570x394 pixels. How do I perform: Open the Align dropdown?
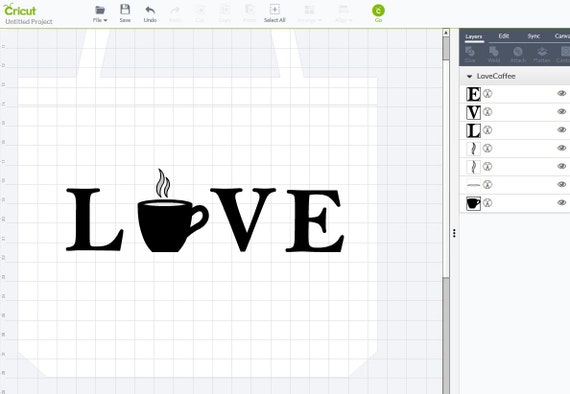(x=344, y=13)
